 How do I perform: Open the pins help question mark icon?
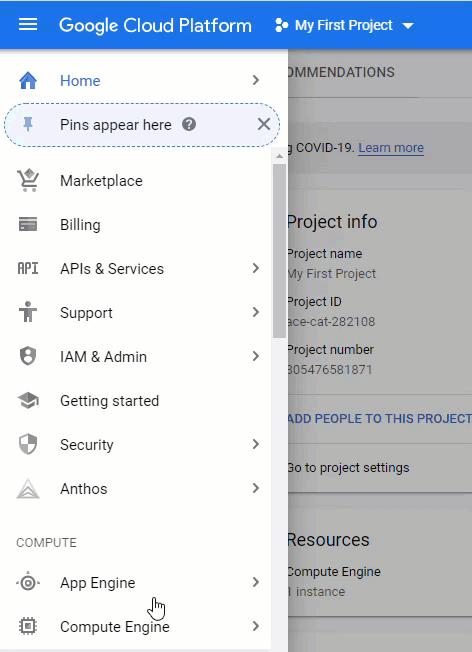click(189, 124)
